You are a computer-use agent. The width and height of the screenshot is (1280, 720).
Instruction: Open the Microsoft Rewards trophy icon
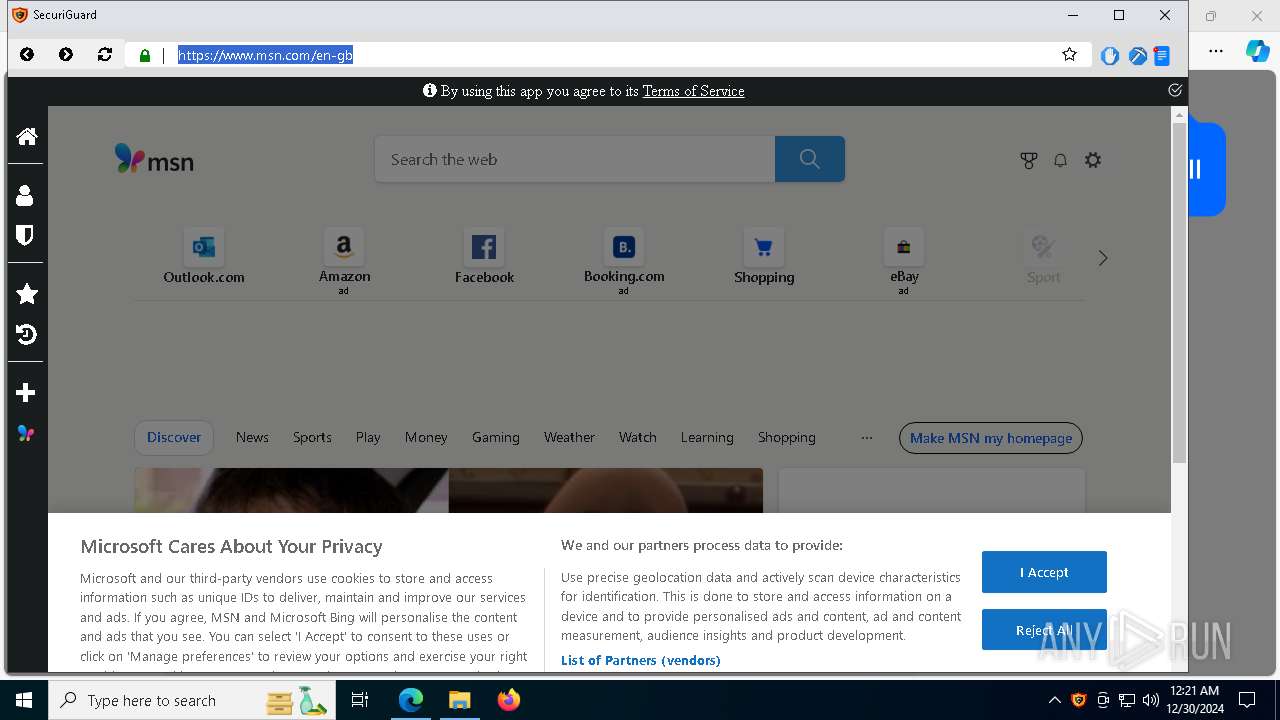click(1029, 160)
